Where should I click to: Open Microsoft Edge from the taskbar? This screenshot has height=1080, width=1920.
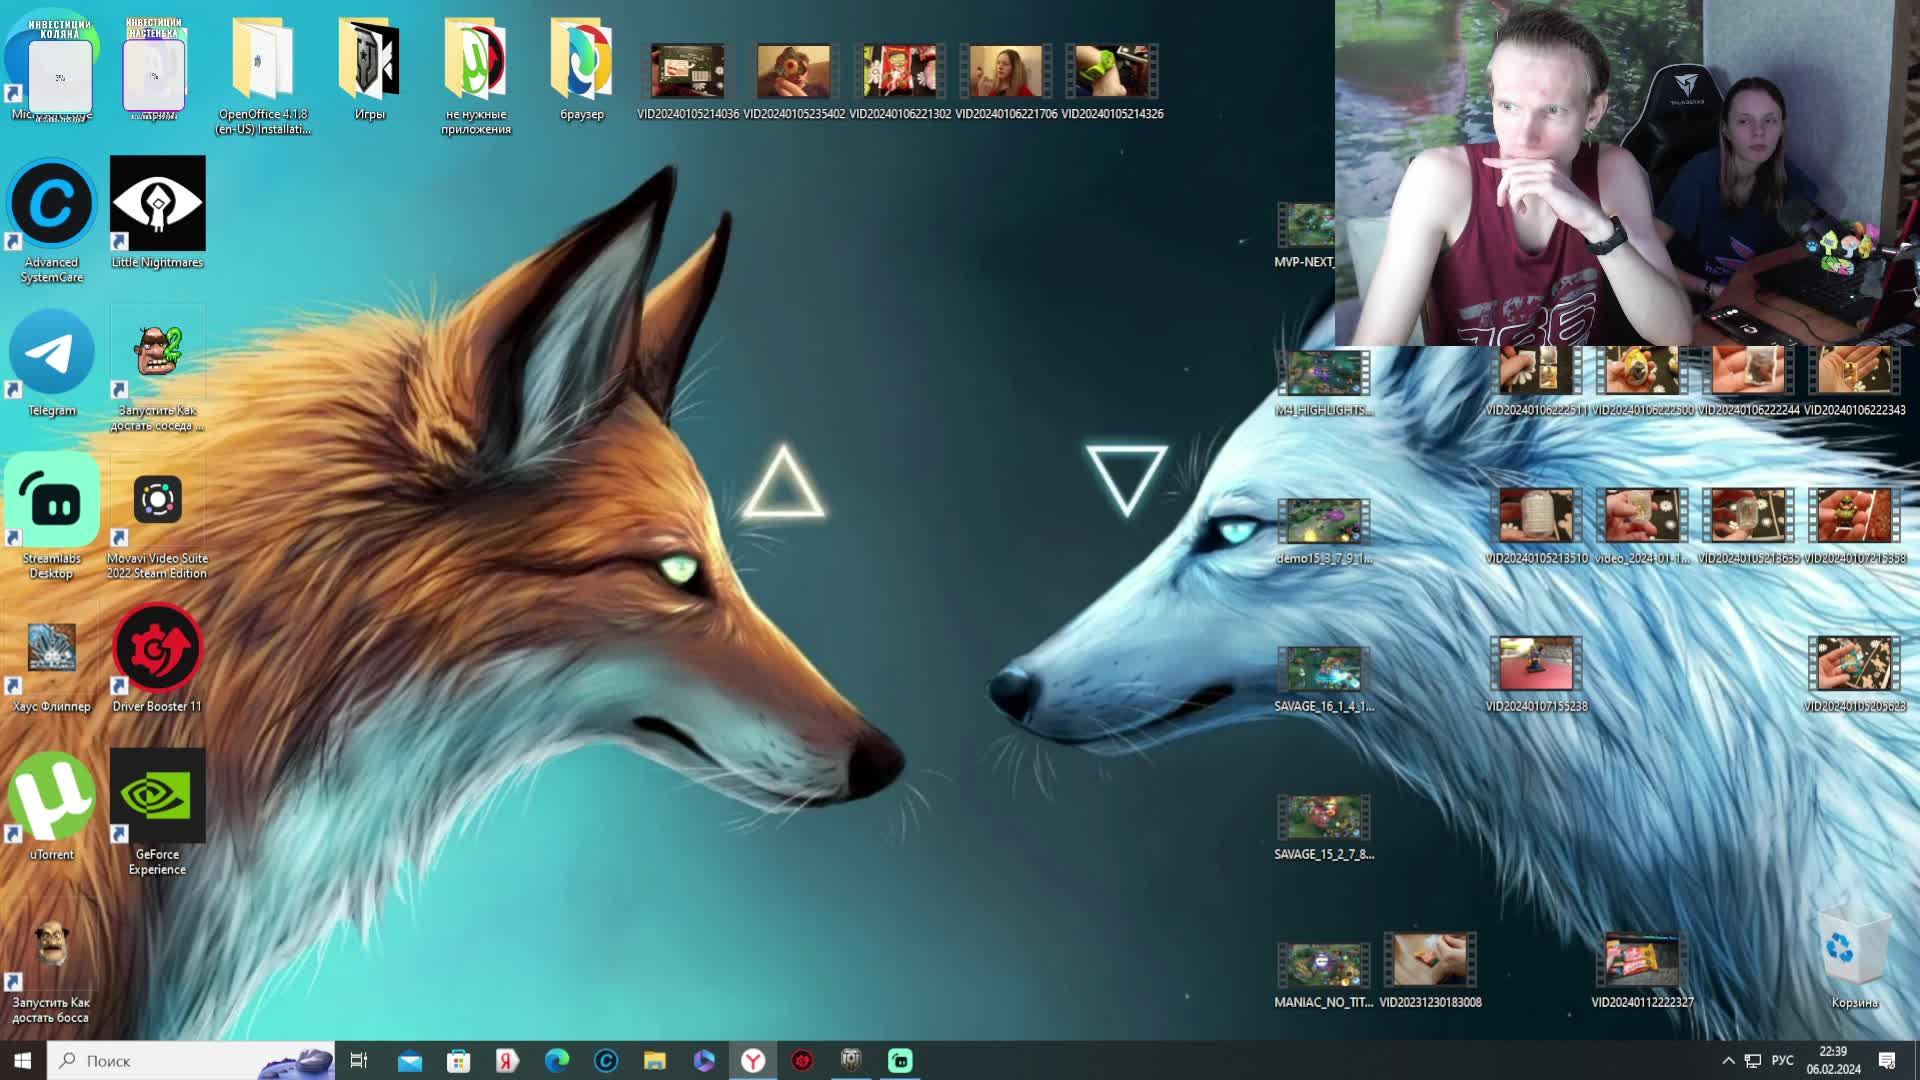point(556,1060)
